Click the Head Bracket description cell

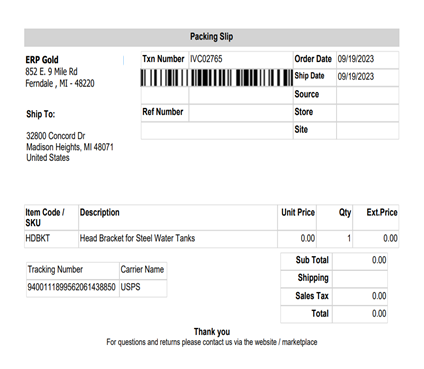pos(178,239)
